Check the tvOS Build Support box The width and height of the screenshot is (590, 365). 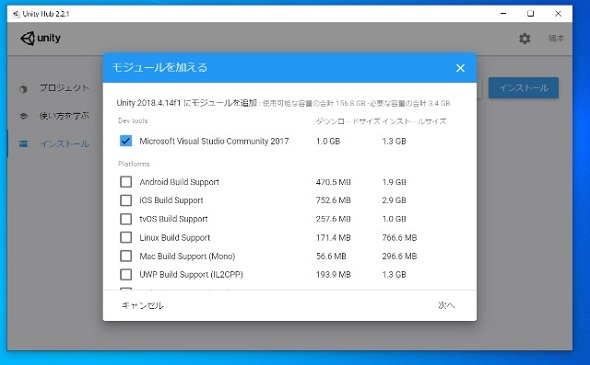click(x=126, y=219)
